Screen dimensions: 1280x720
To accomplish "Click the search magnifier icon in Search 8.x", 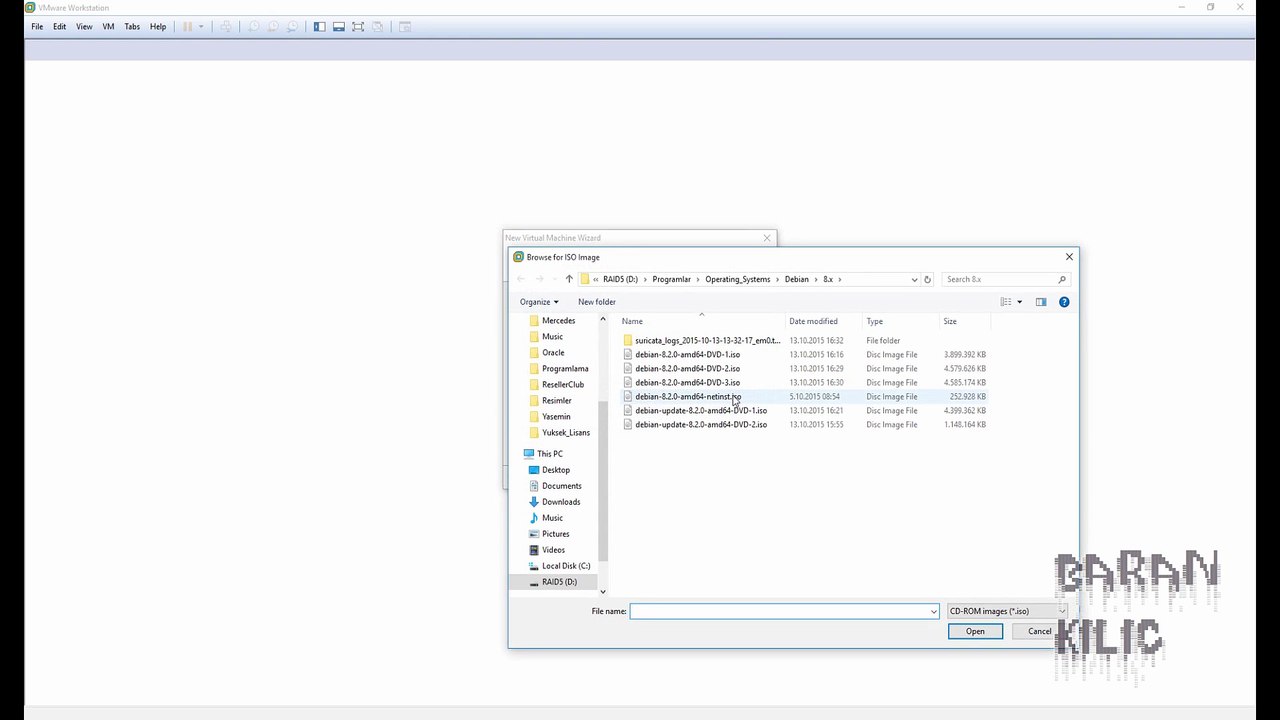I will click(x=1062, y=279).
